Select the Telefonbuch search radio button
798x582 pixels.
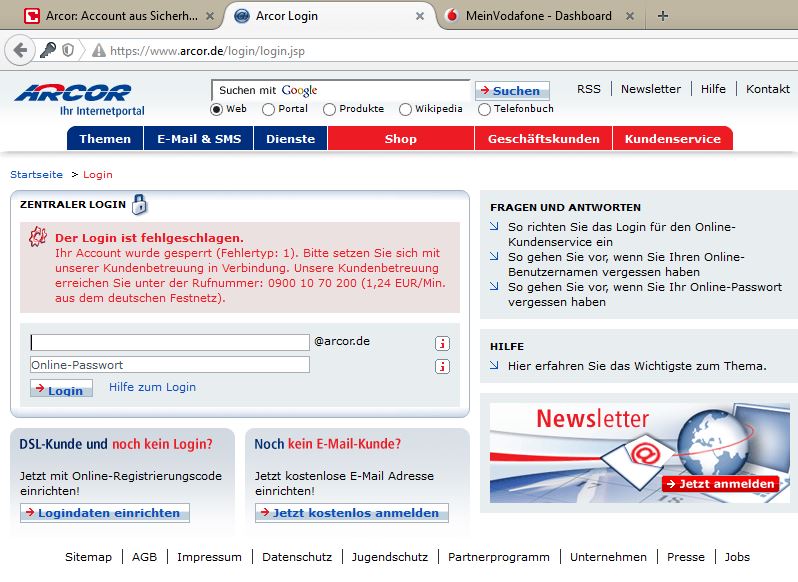coord(484,109)
